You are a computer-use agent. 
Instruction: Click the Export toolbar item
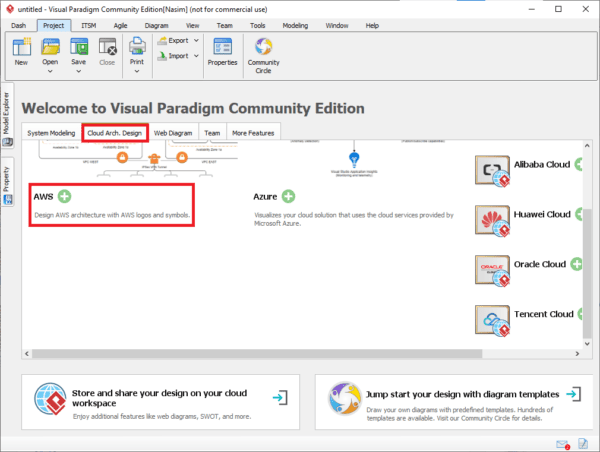[178, 41]
